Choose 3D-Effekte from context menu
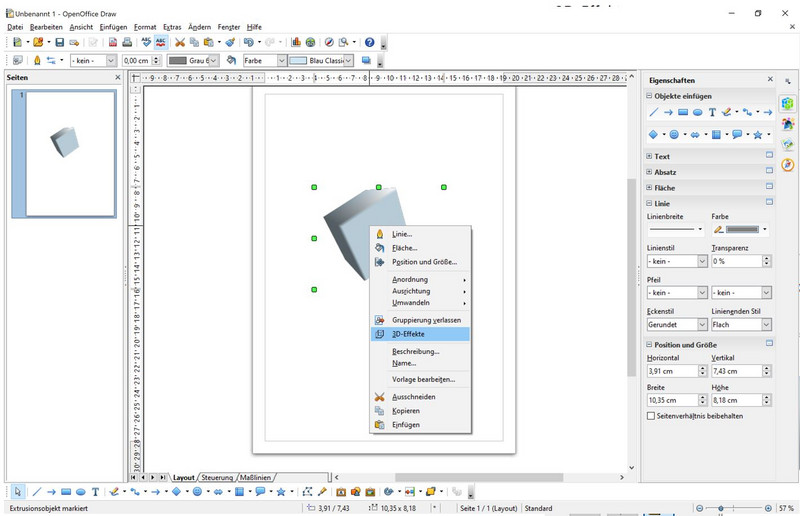This screenshot has width=800, height=516. pyautogui.click(x=409, y=334)
